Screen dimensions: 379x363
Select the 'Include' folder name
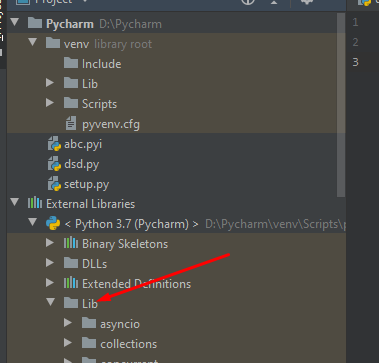[x=102, y=64]
